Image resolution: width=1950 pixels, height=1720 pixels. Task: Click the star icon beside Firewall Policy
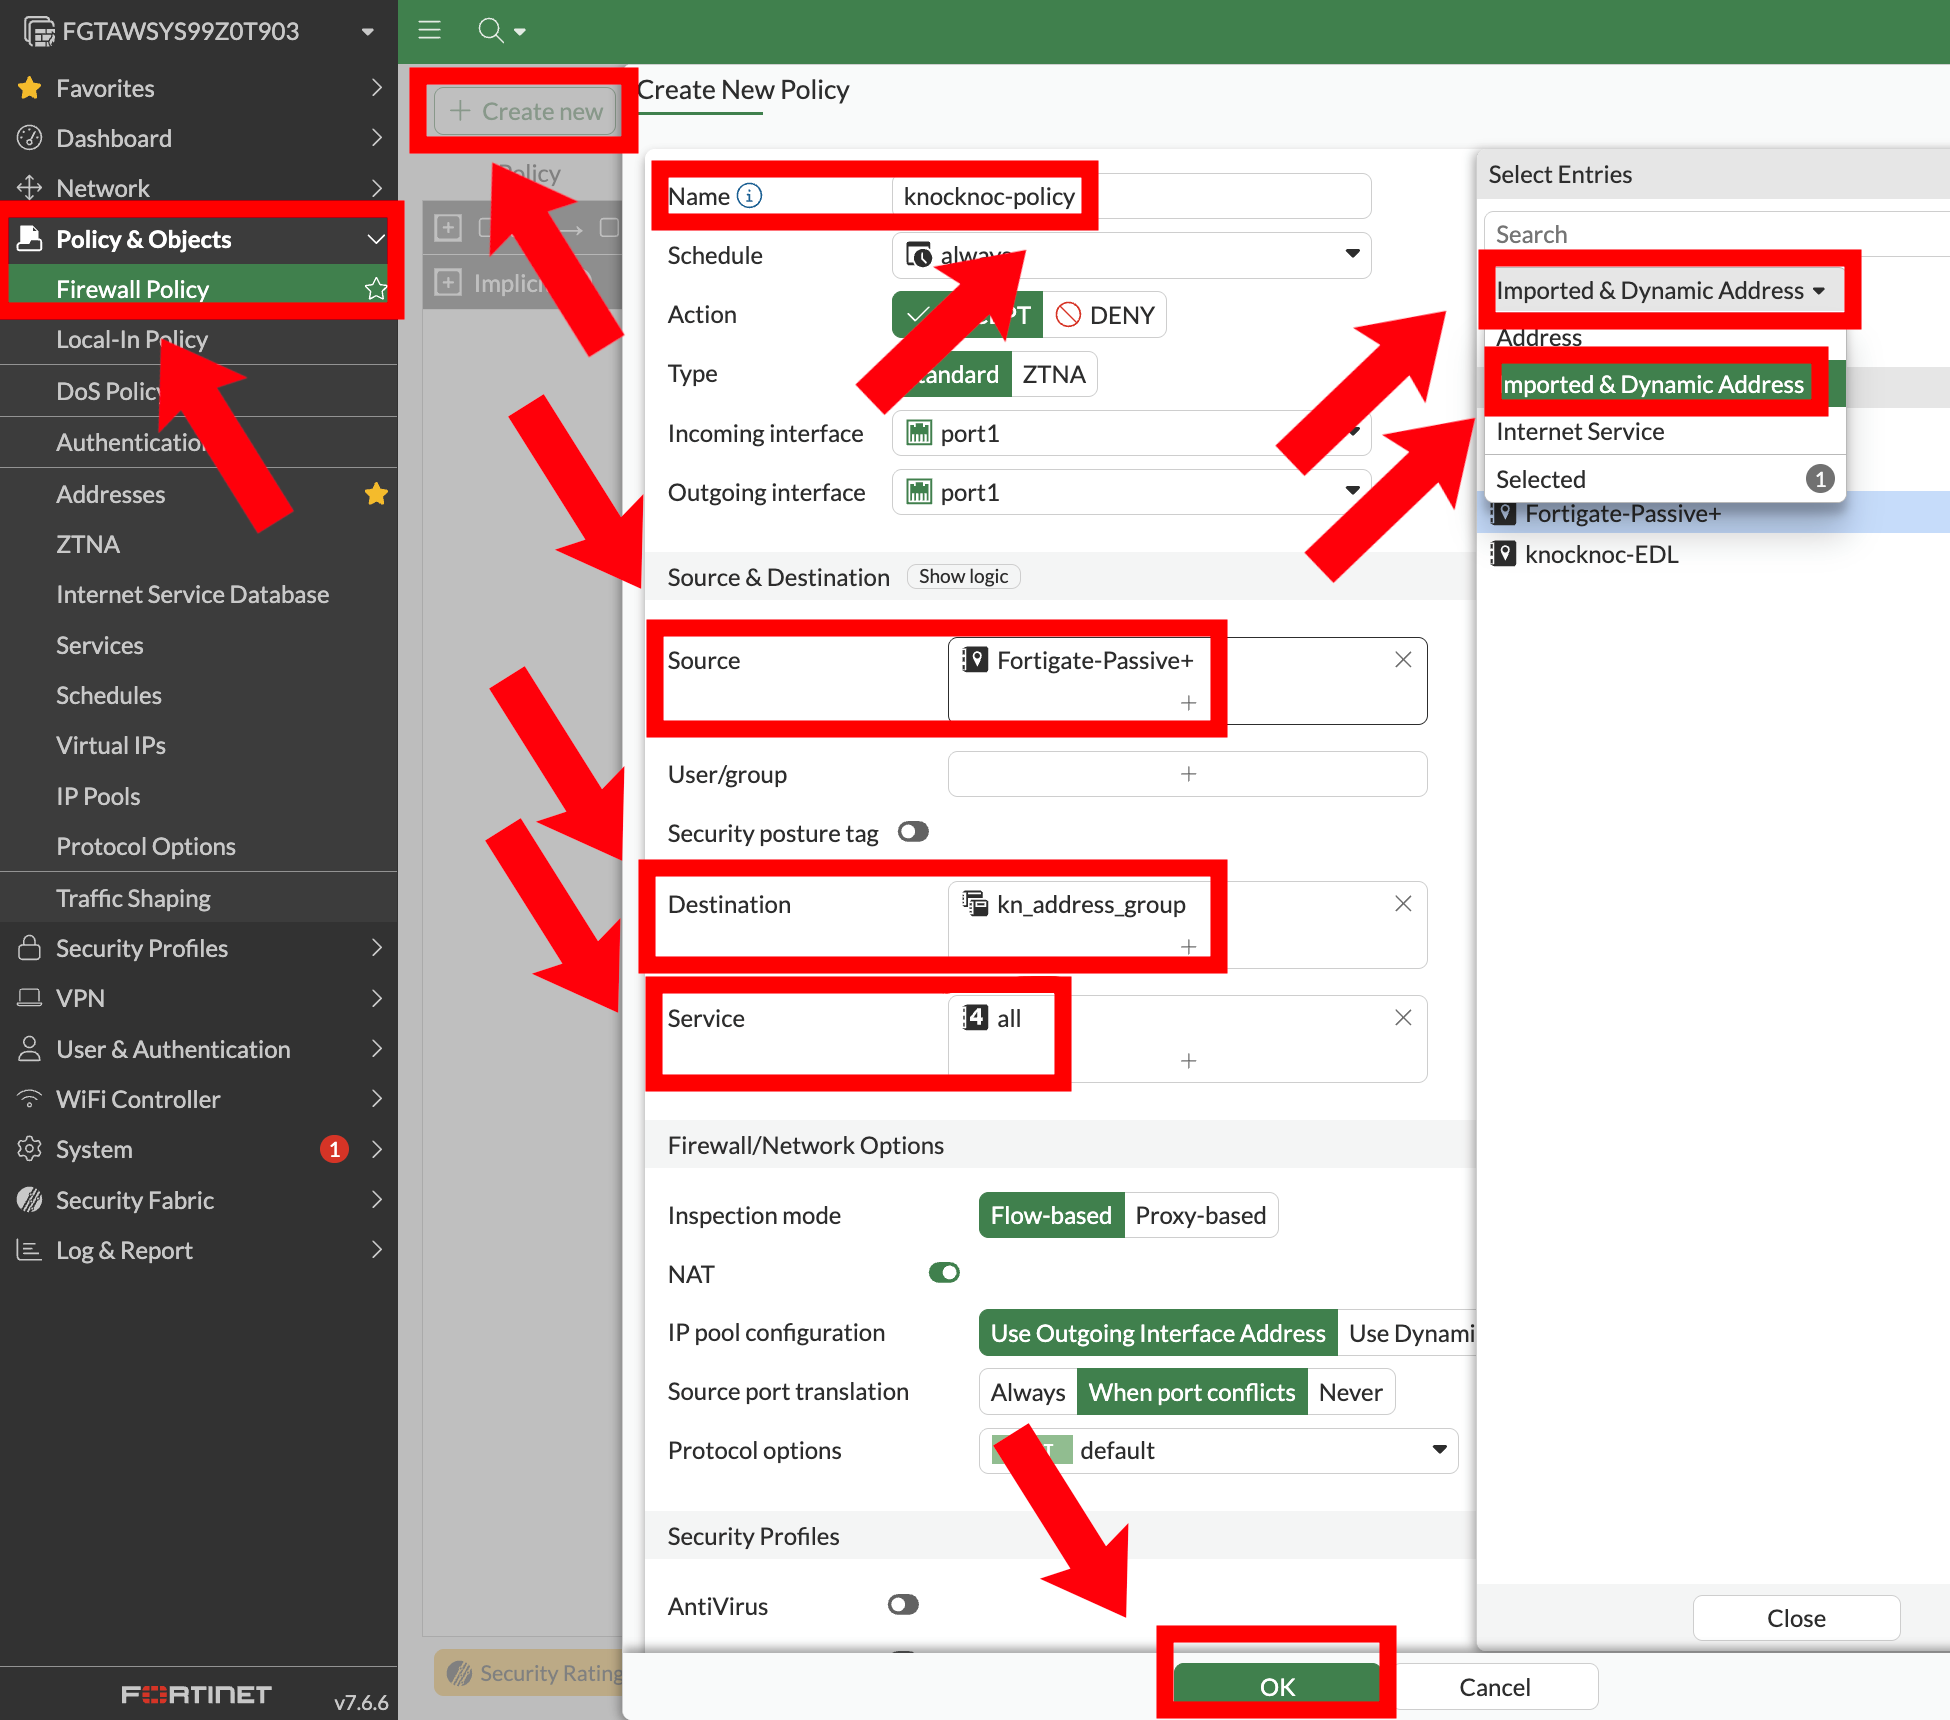[376, 289]
